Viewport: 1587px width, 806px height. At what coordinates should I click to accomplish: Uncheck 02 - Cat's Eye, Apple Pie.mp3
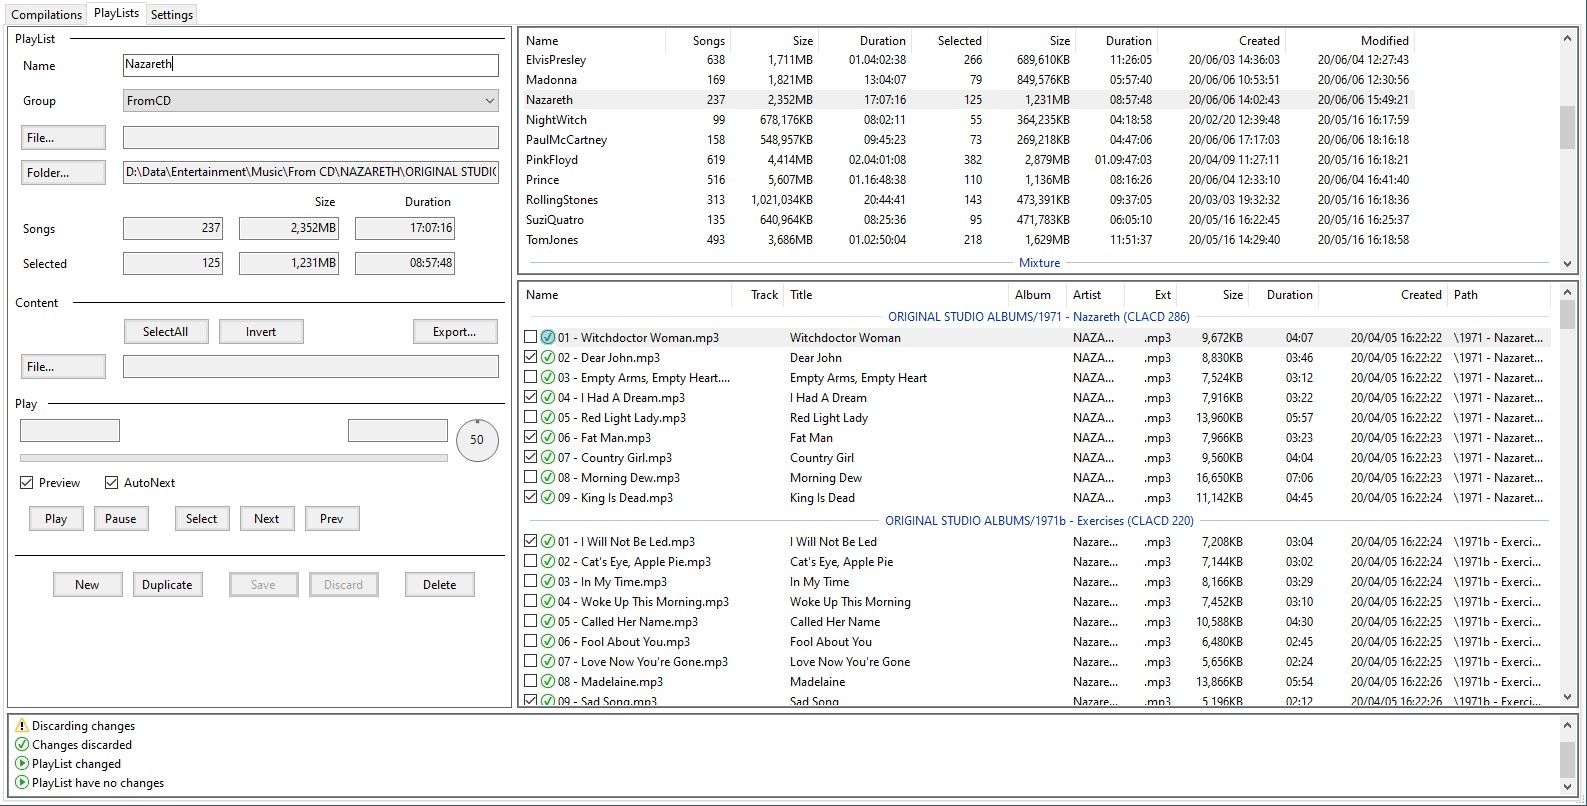pos(531,562)
